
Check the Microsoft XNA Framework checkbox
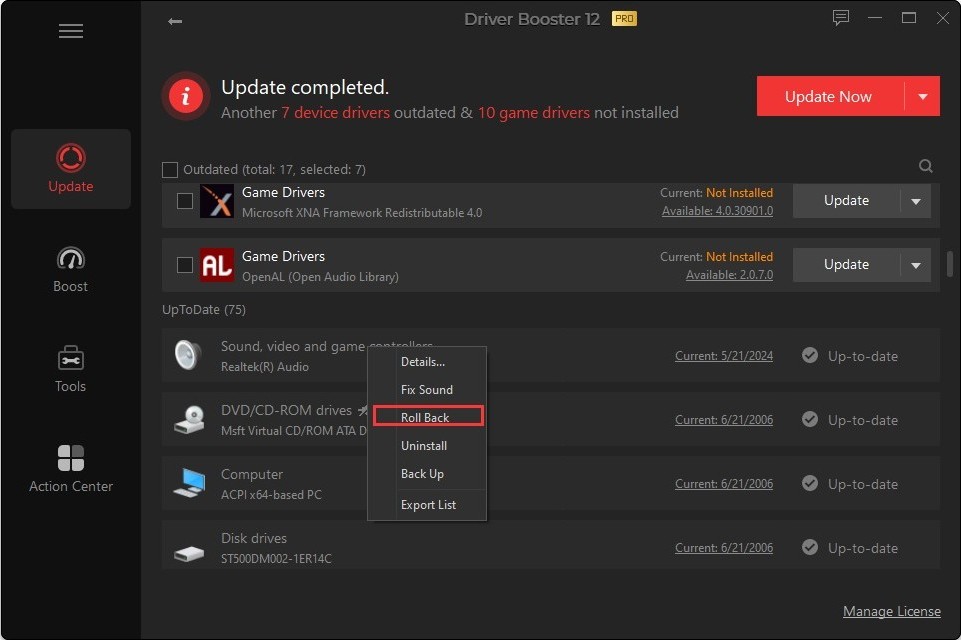(x=184, y=201)
